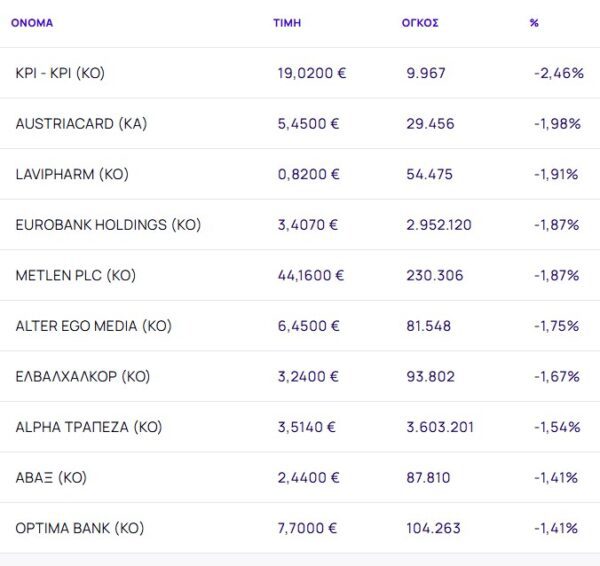Click the 2.952.120 volume for Eurobank
The image size is (600, 566).
point(439,225)
